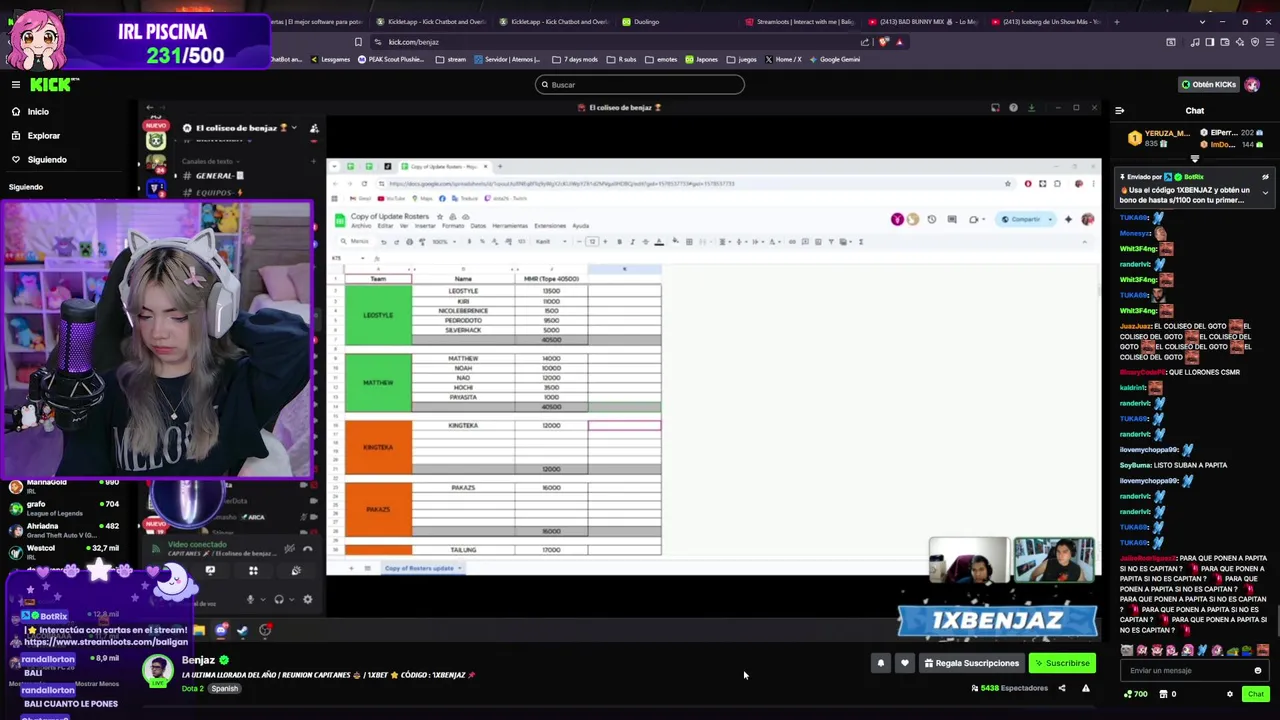This screenshot has height=720, width=1280.
Task: Switch to BAD BUNNY MIX YouTube tab
Action: (922, 22)
